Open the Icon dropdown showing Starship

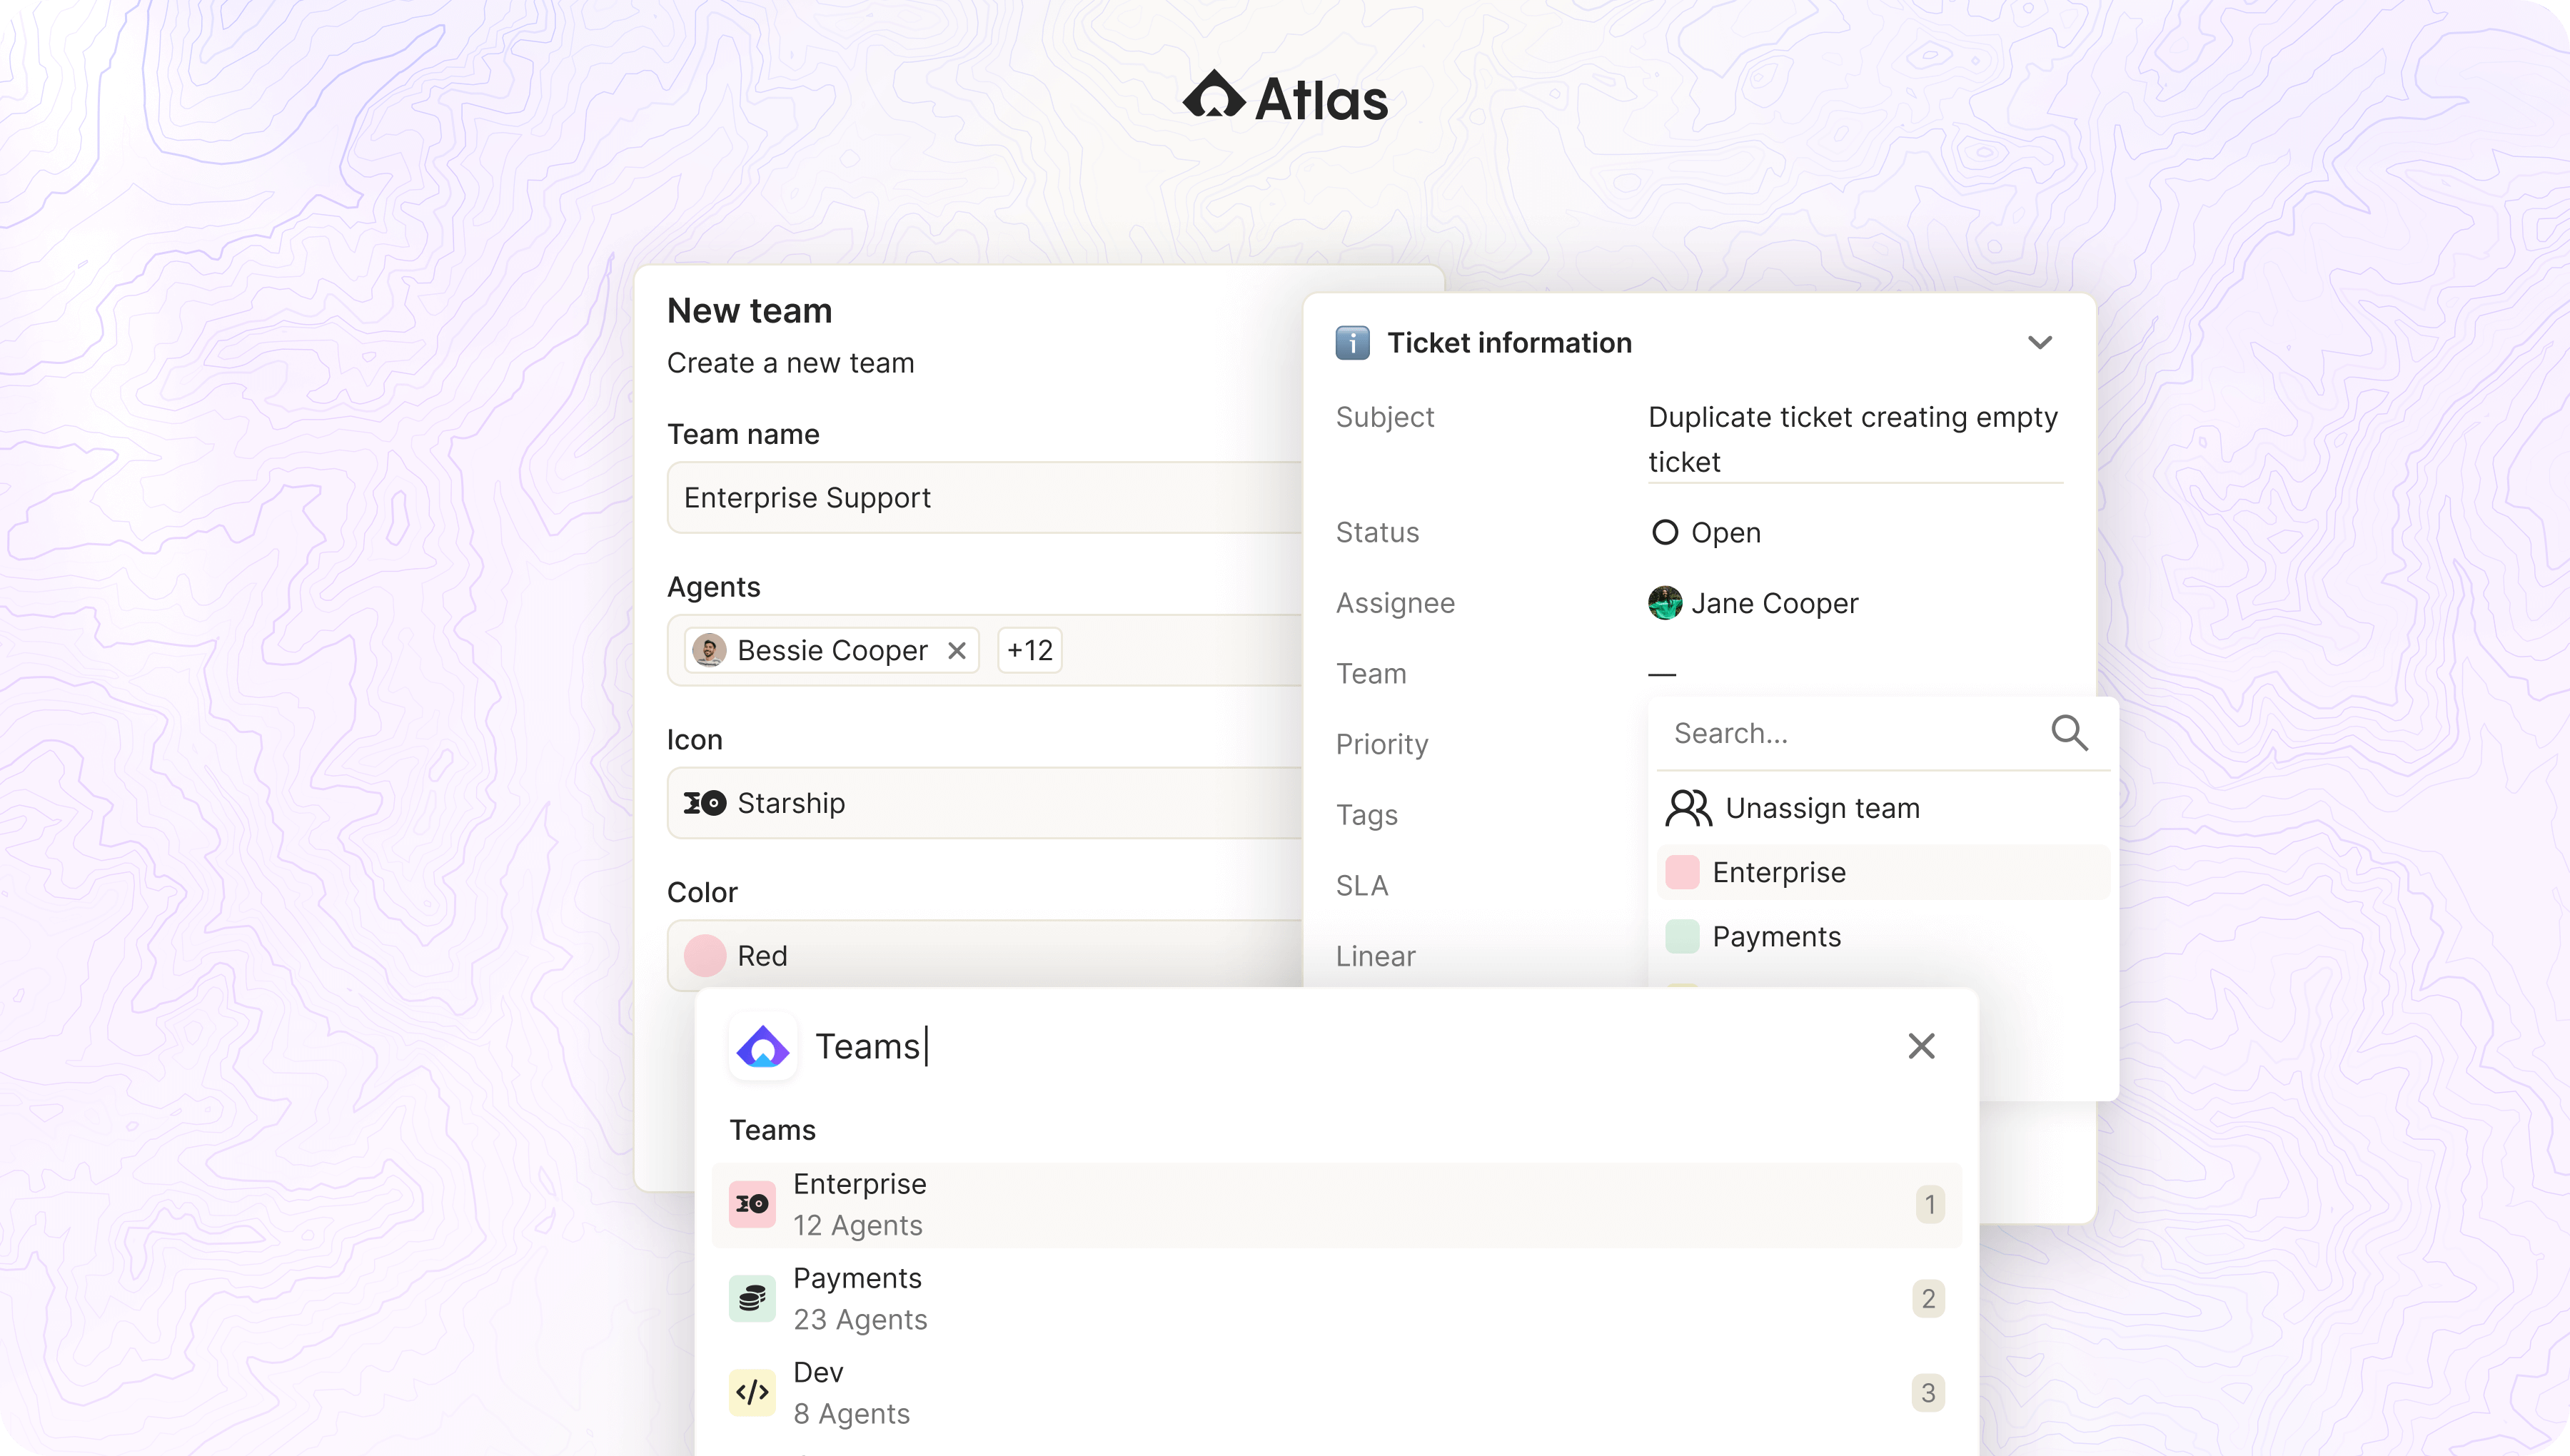coord(985,803)
